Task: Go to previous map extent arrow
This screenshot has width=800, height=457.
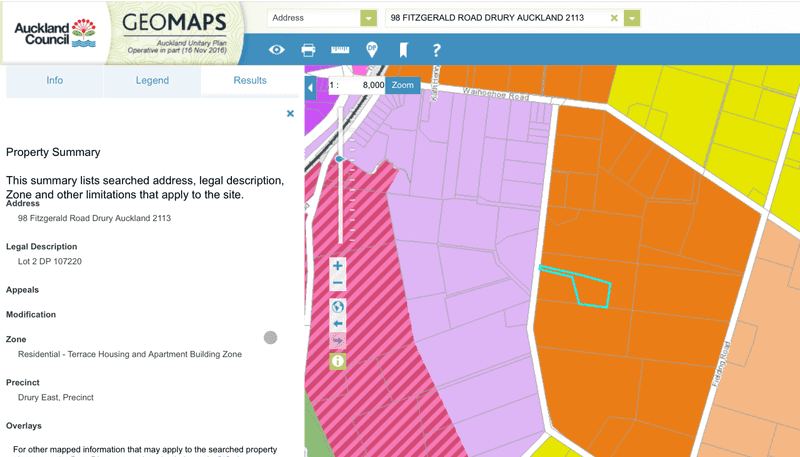Action: pyautogui.click(x=337, y=324)
